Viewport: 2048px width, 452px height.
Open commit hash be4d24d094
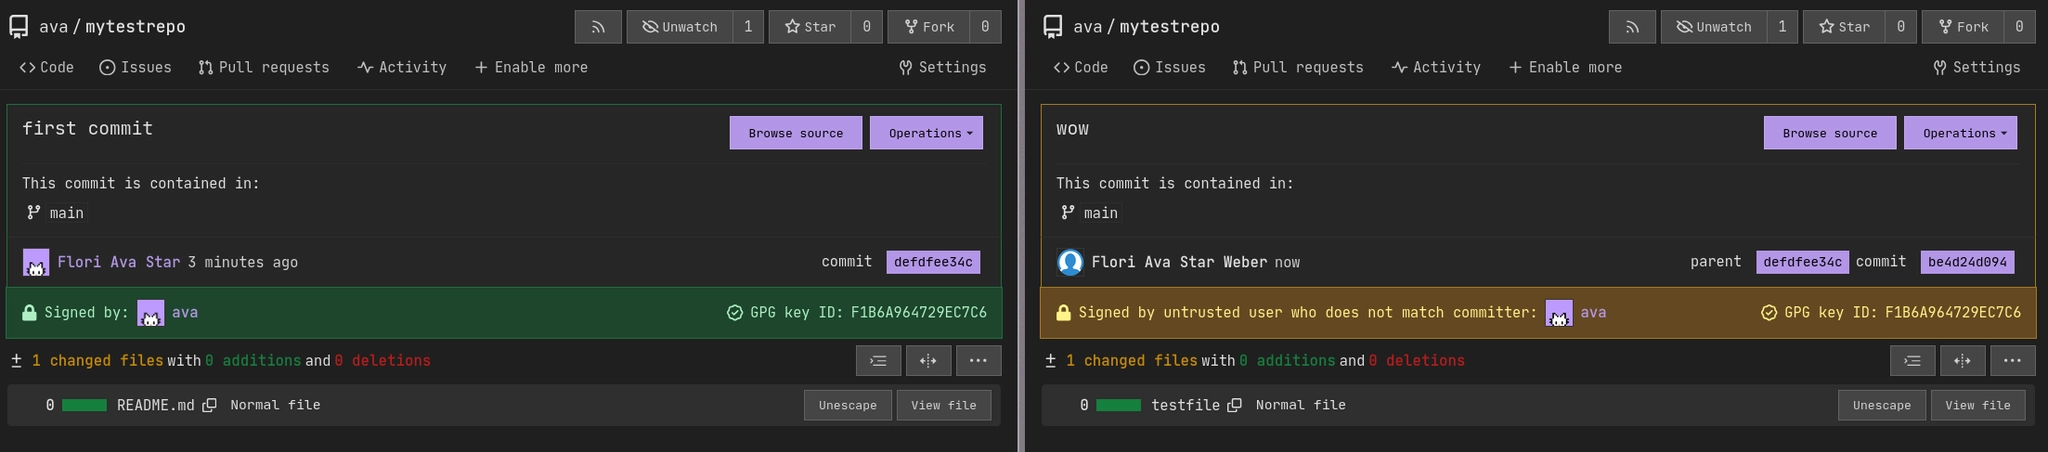pyautogui.click(x=1967, y=262)
